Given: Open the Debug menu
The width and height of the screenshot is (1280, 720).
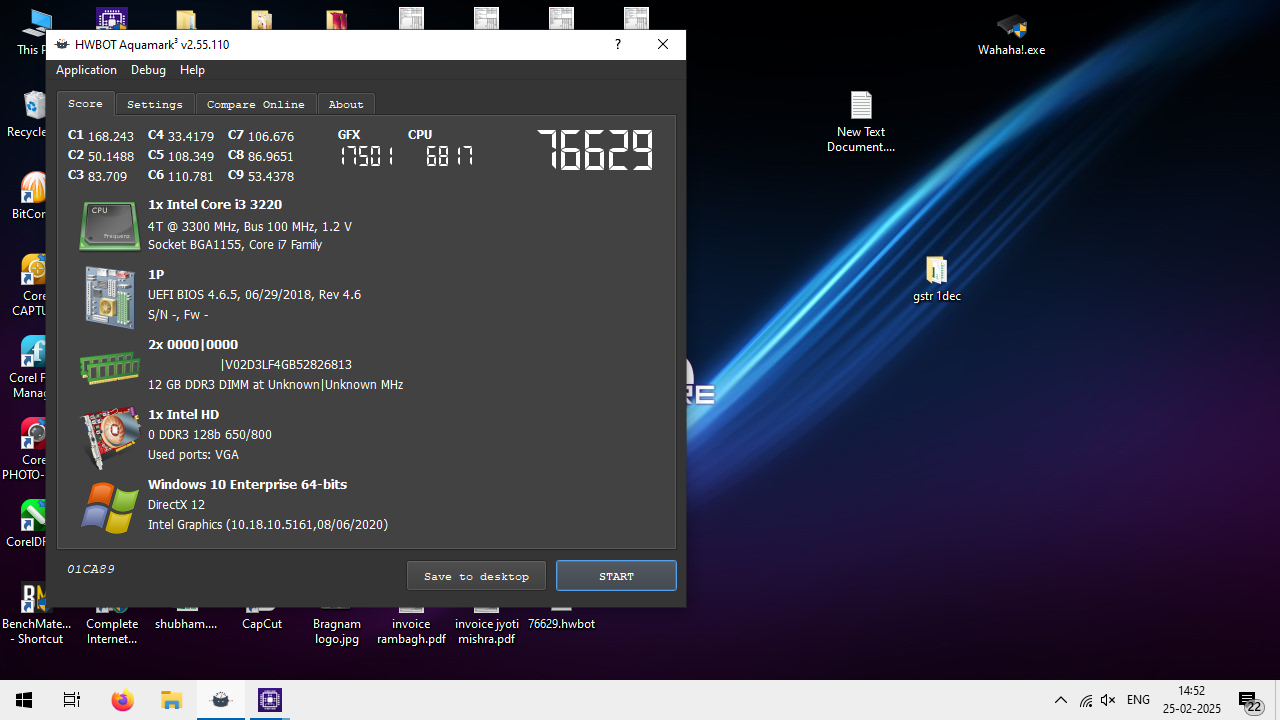Looking at the screenshot, I should coord(148,70).
